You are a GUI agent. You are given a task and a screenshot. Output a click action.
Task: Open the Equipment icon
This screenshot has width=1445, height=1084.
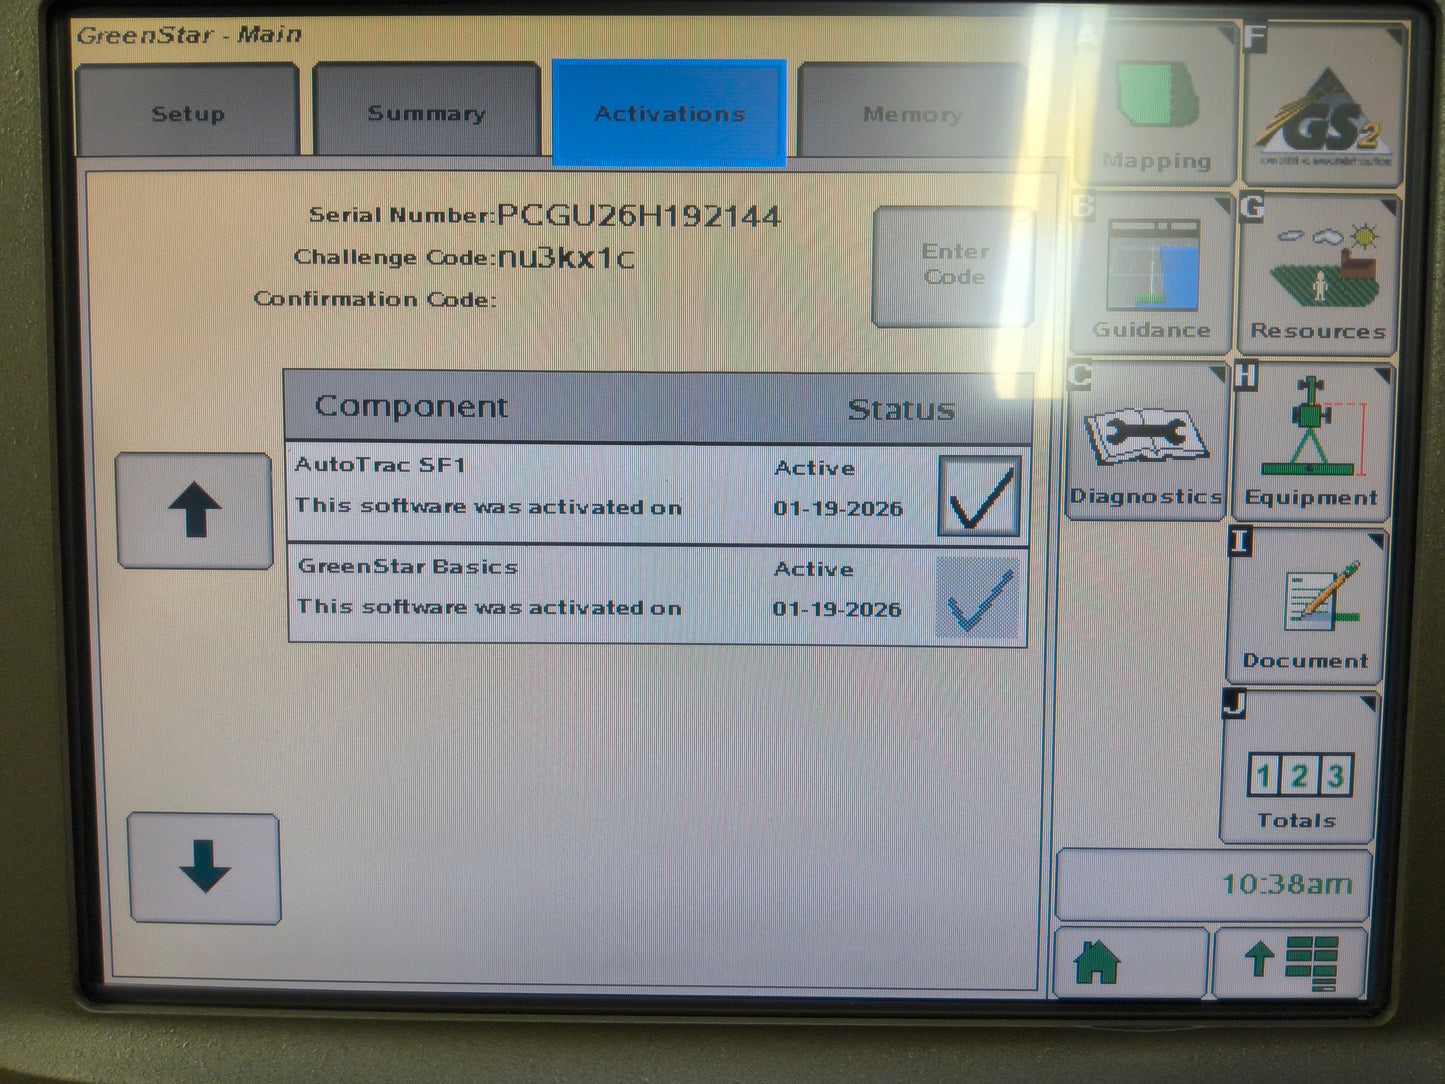pos(1311,443)
